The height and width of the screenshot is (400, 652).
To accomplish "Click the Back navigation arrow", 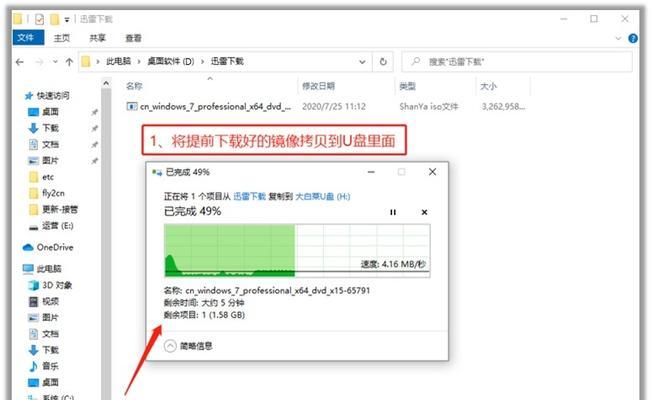I will pyautogui.click(x=20, y=62).
